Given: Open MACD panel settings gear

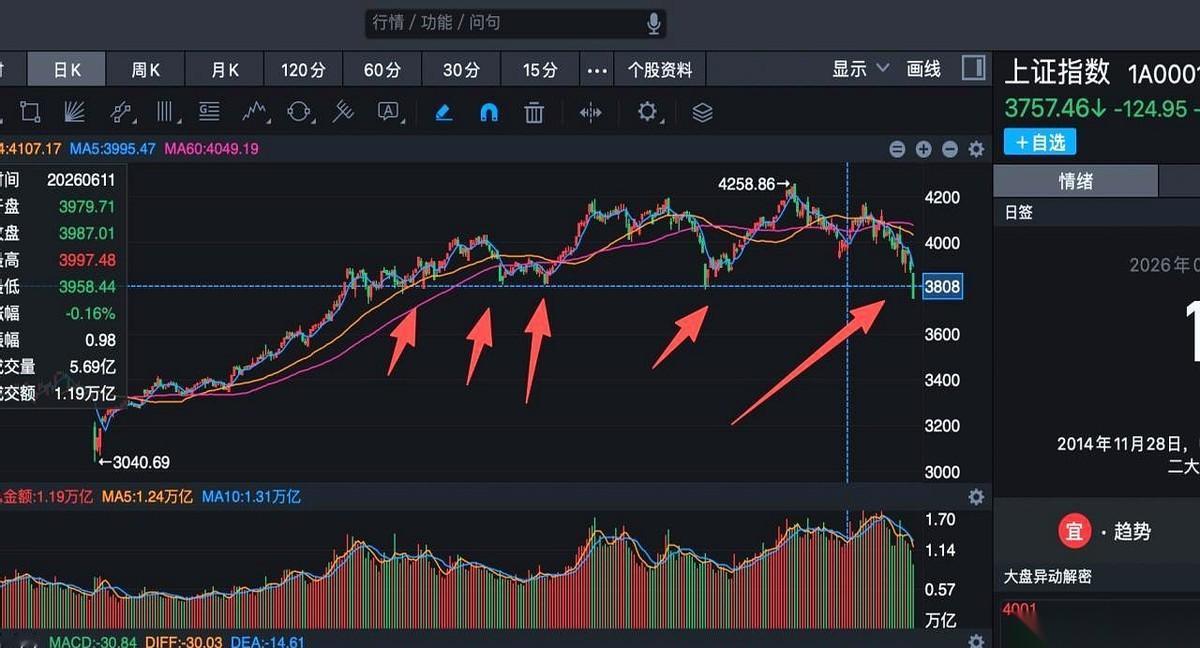Looking at the screenshot, I should coord(976,641).
